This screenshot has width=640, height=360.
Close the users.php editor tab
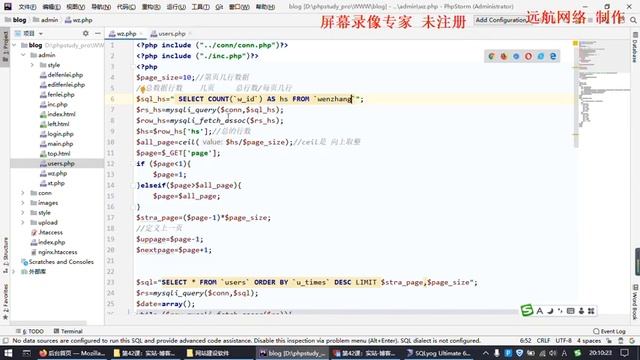[x=190, y=34]
